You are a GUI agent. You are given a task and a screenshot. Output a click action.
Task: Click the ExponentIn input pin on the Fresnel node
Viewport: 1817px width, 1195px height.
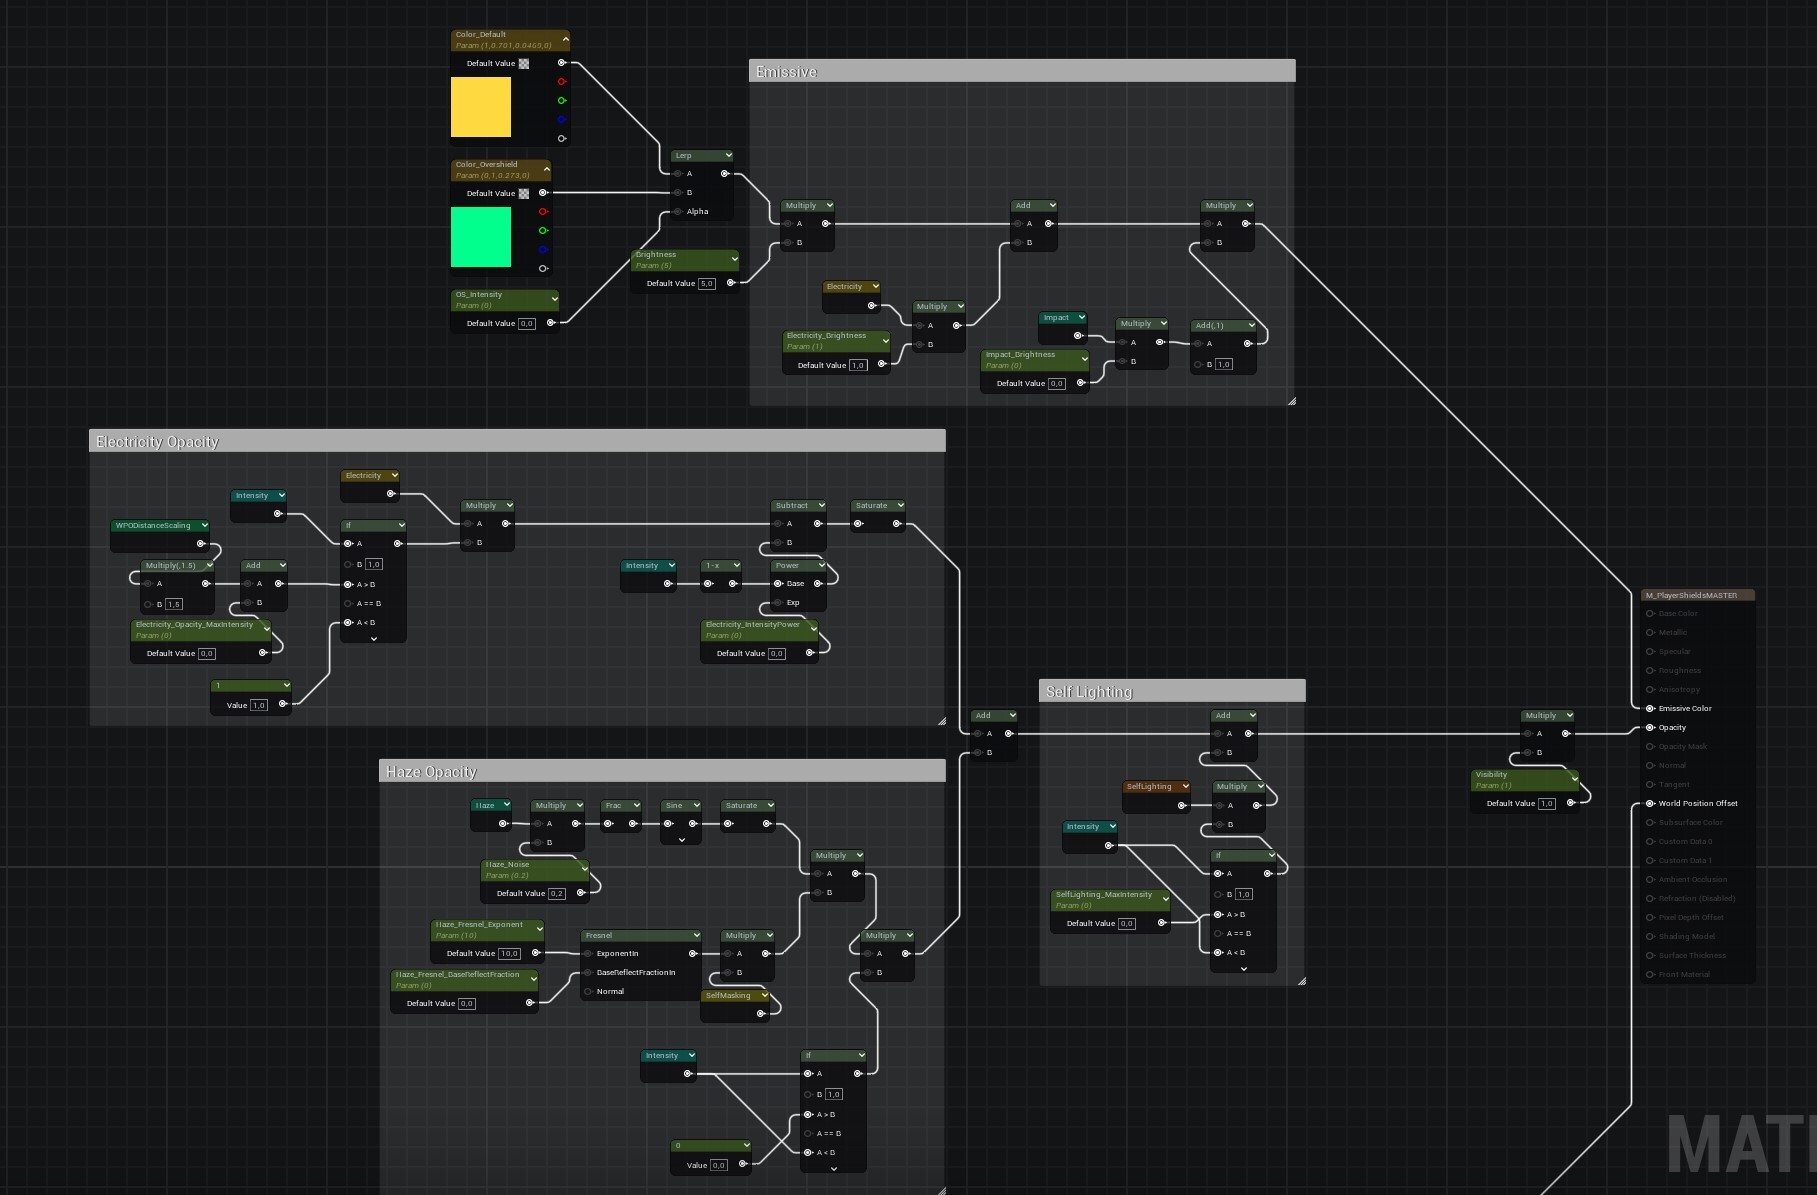tap(588, 954)
